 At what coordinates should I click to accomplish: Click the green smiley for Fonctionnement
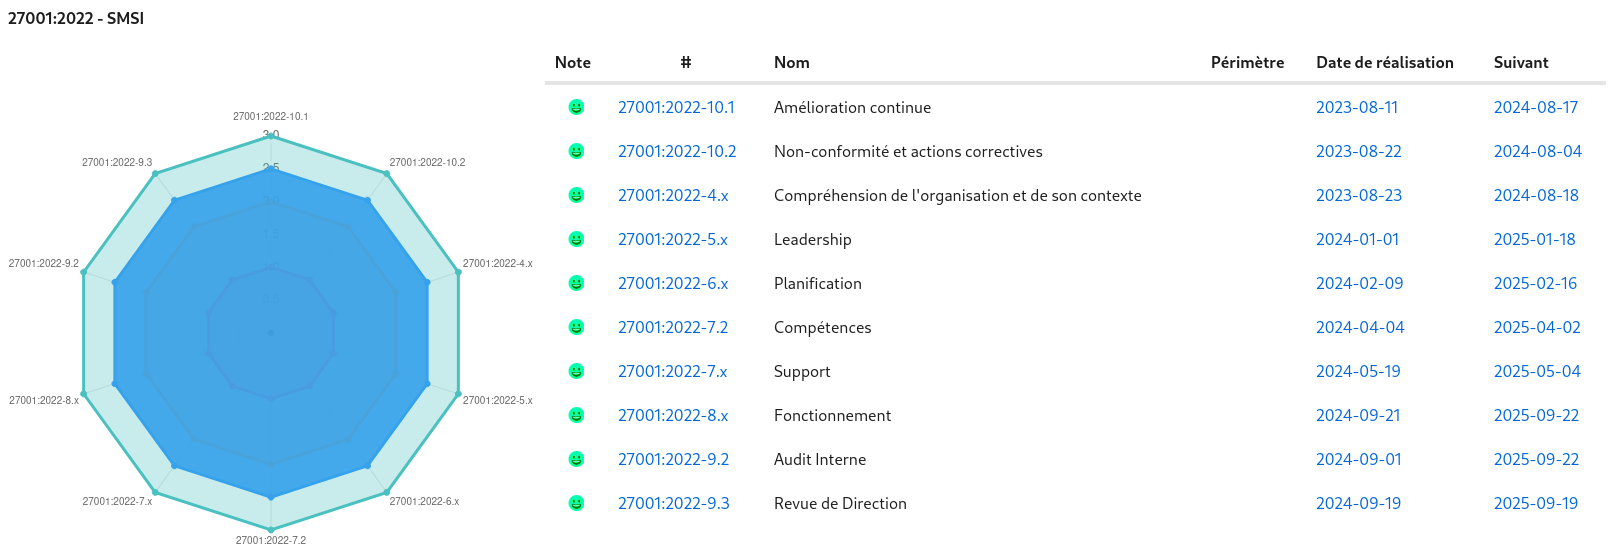(576, 415)
